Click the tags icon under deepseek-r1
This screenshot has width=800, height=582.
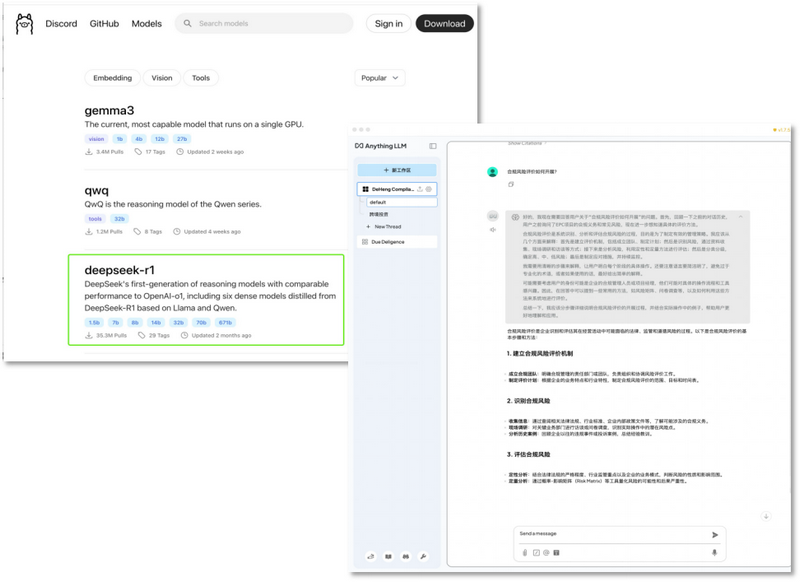pyautogui.click(x=141, y=335)
